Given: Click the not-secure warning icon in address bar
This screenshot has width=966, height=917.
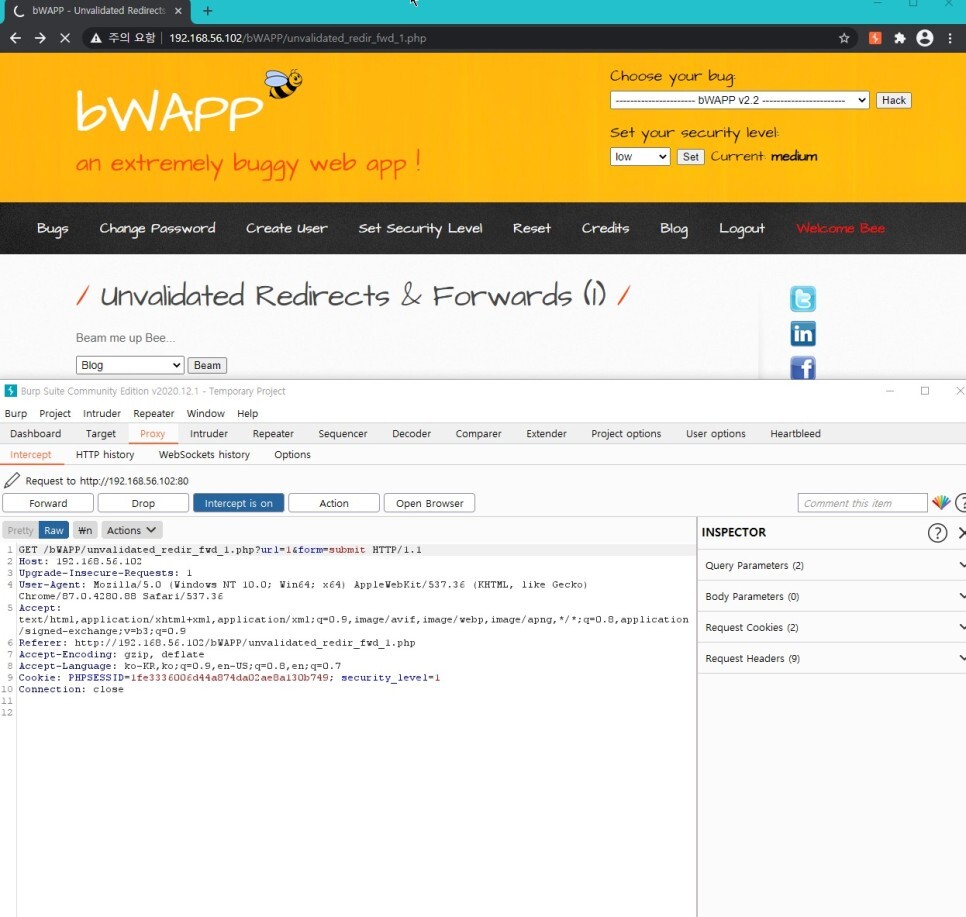Looking at the screenshot, I should click(95, 38).
